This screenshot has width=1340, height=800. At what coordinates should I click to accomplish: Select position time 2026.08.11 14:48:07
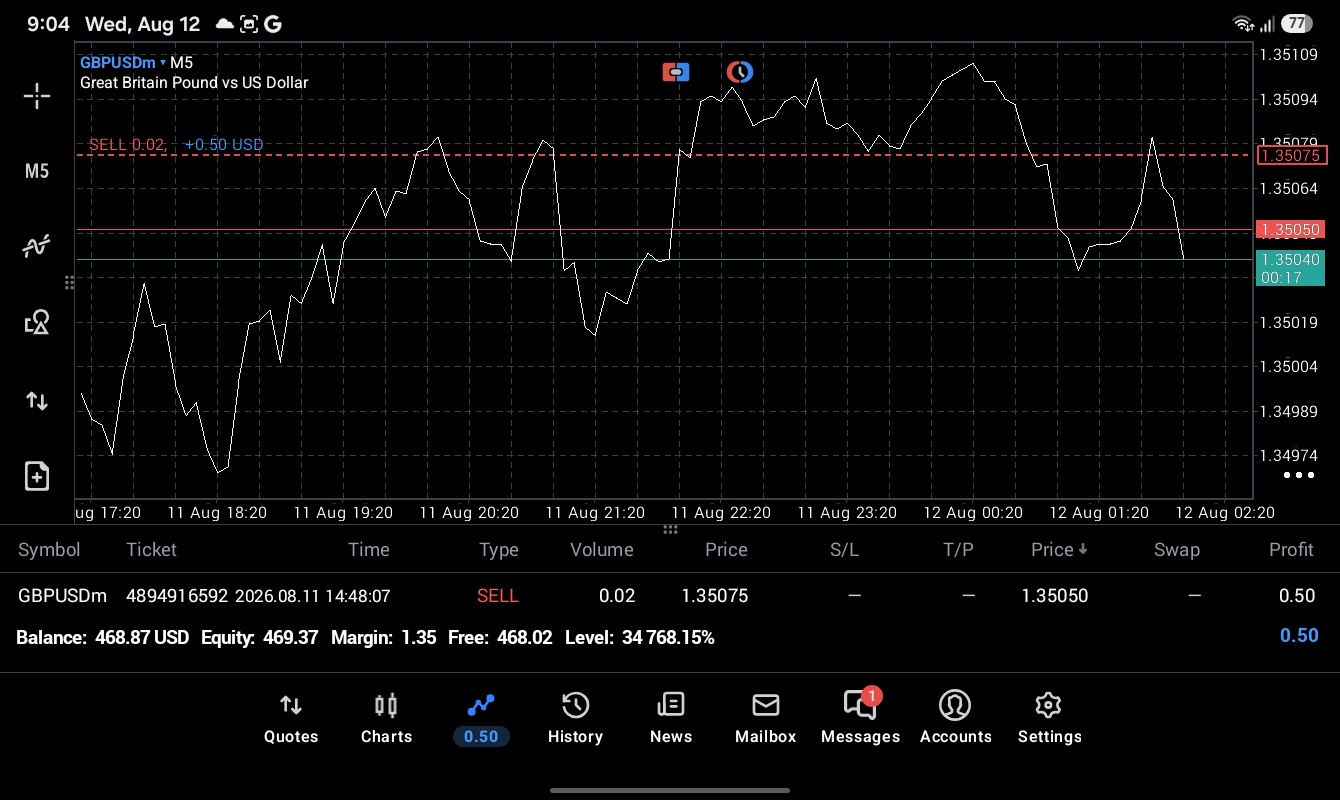[x=312, y=596]
